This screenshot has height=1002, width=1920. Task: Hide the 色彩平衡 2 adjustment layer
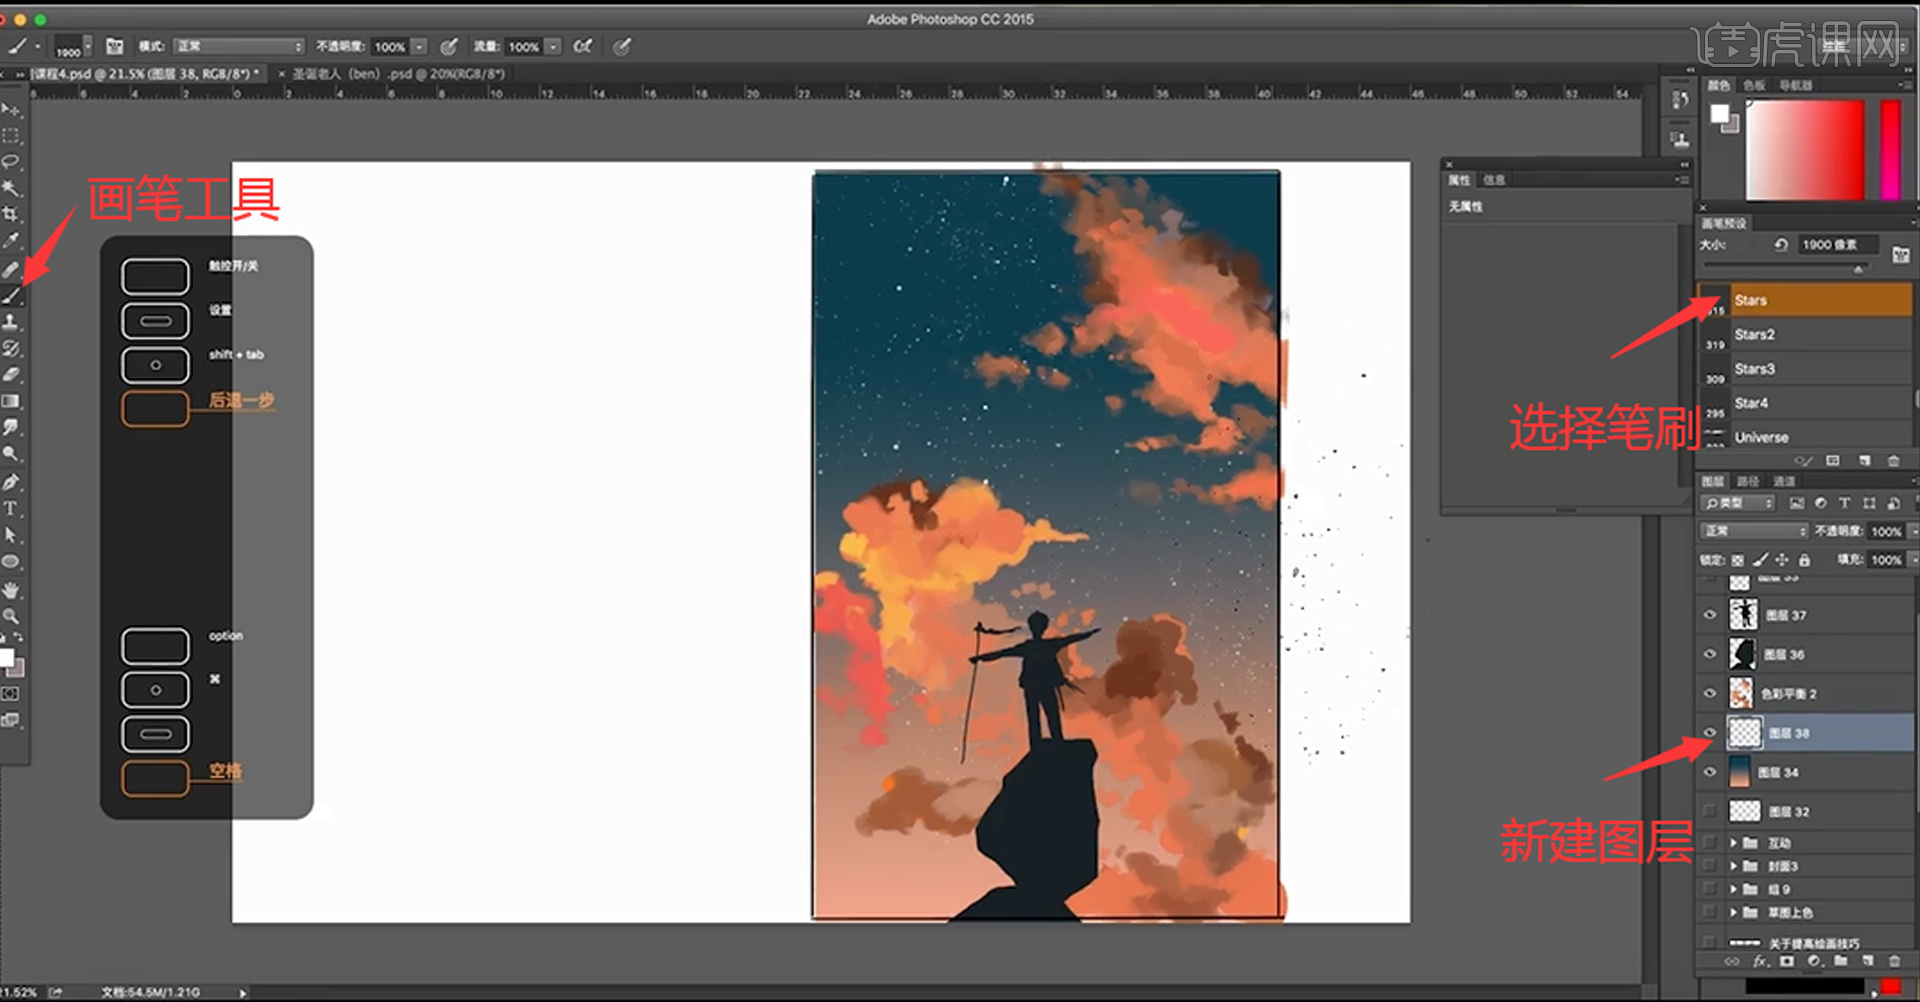tap(1710, 693)
